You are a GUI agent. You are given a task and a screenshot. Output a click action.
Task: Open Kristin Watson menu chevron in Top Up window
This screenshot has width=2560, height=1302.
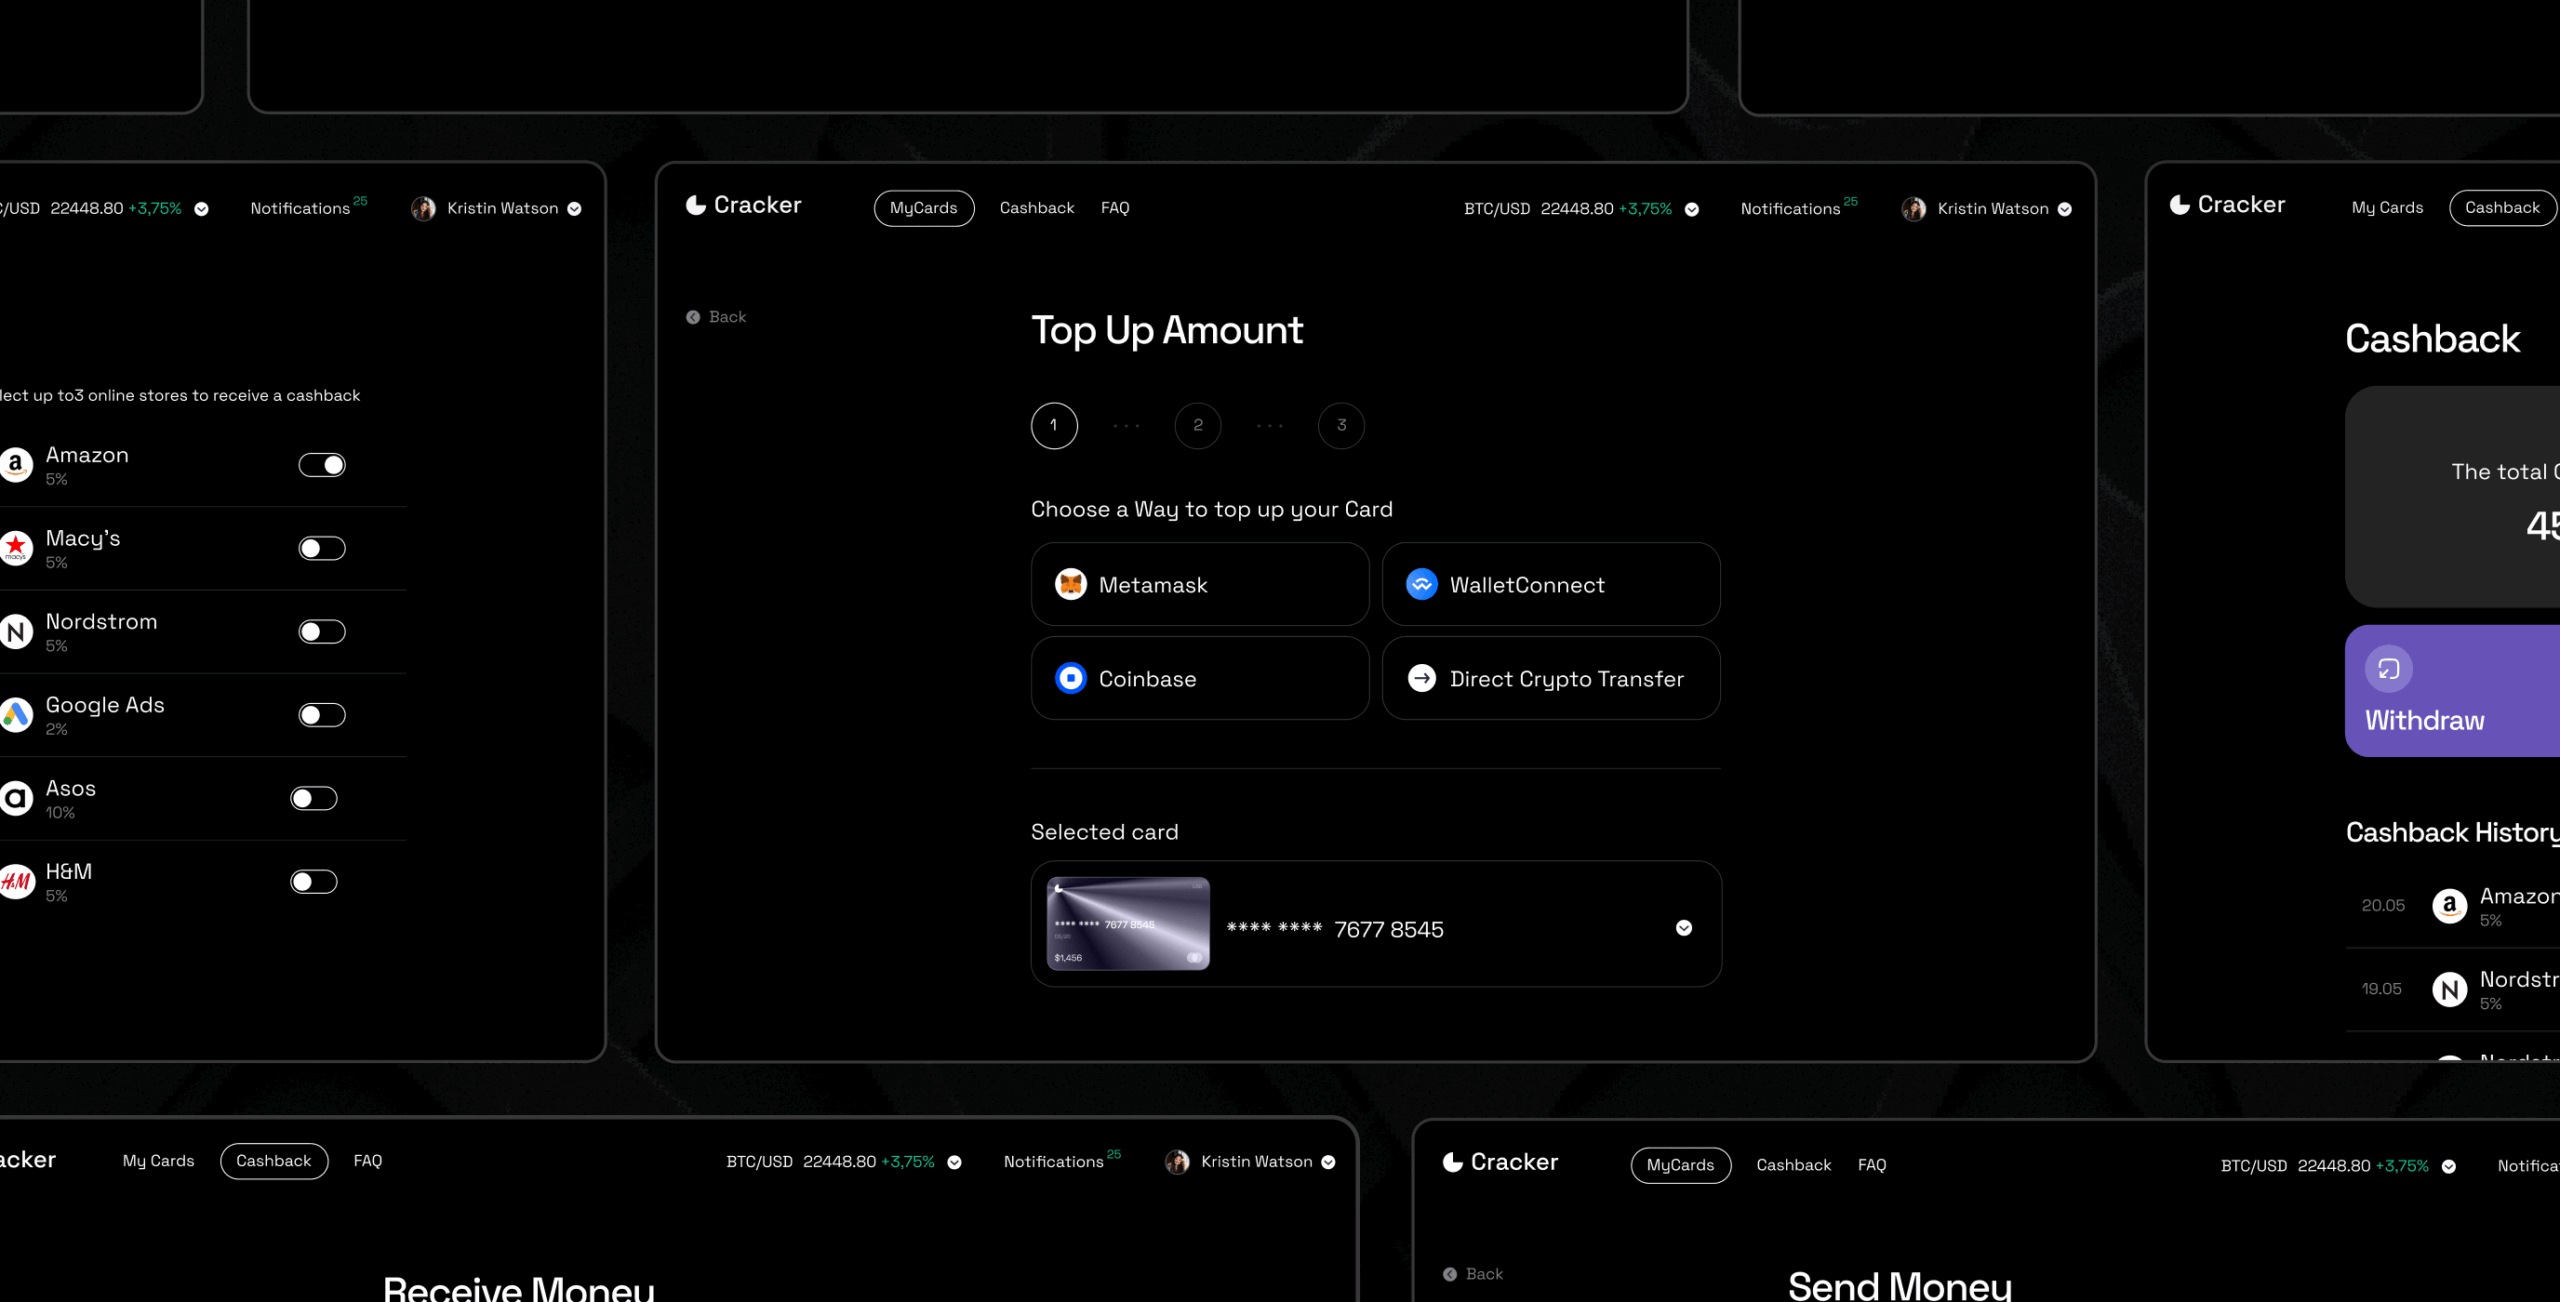[2065, 209]
